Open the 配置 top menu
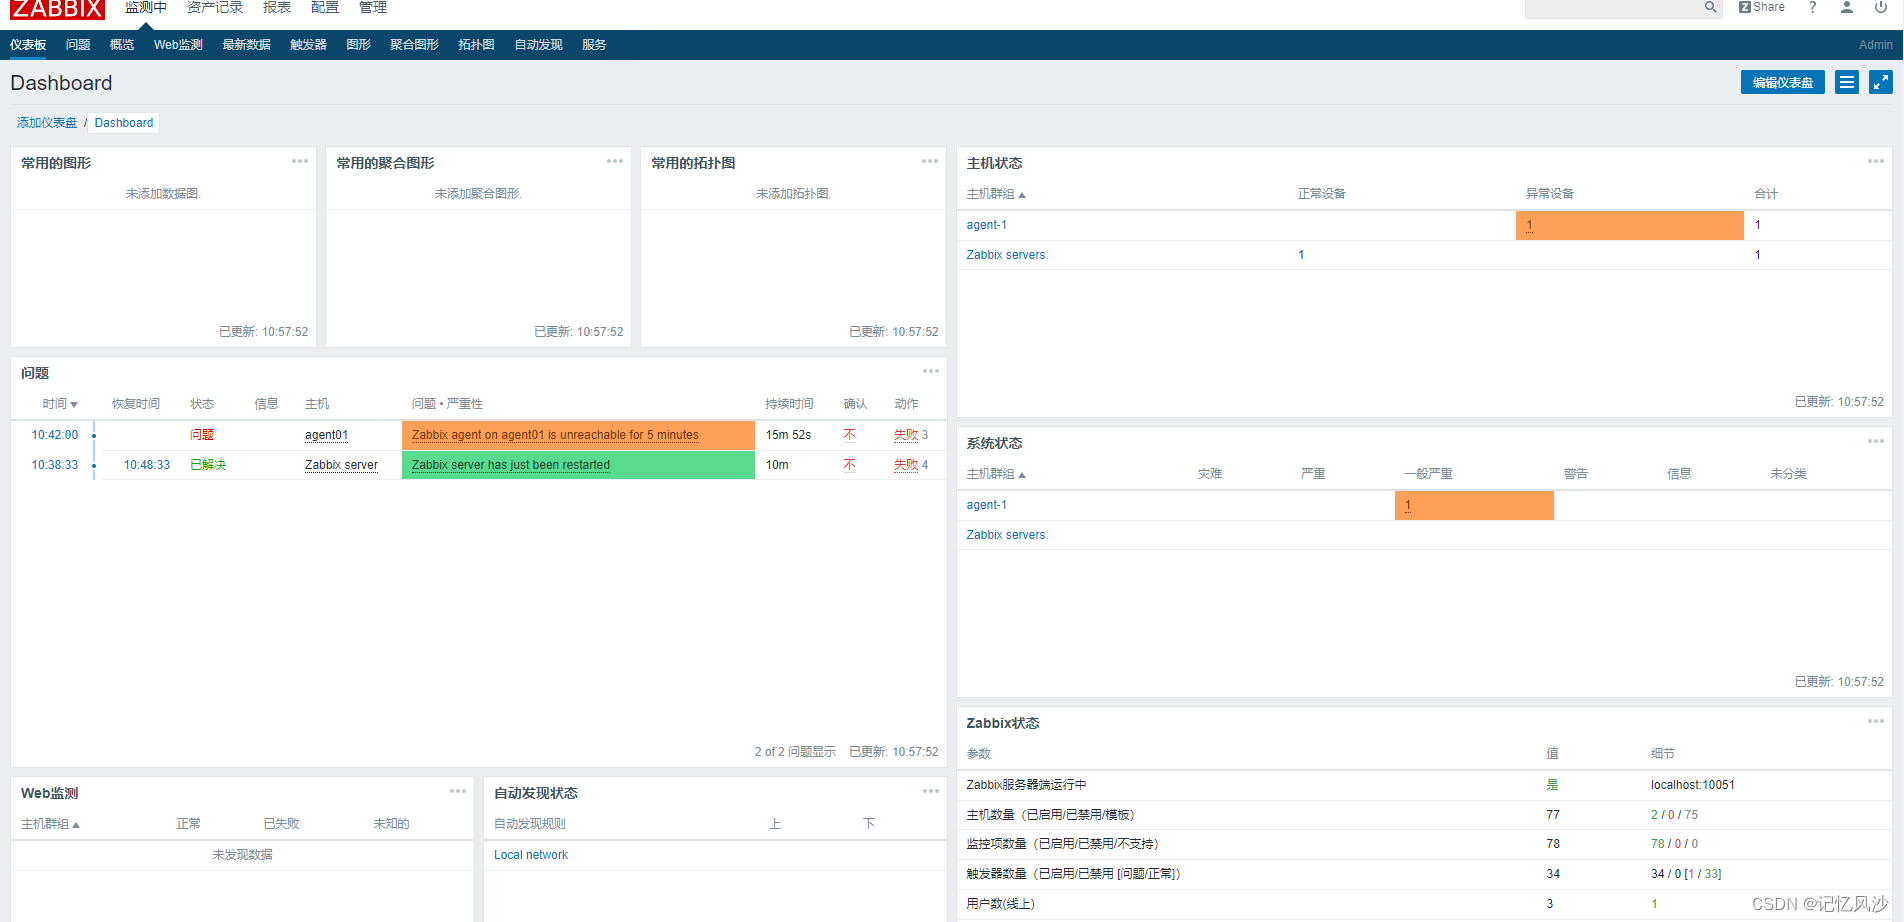The height and width of the screenshot is (922, 1904). [325, 7]
